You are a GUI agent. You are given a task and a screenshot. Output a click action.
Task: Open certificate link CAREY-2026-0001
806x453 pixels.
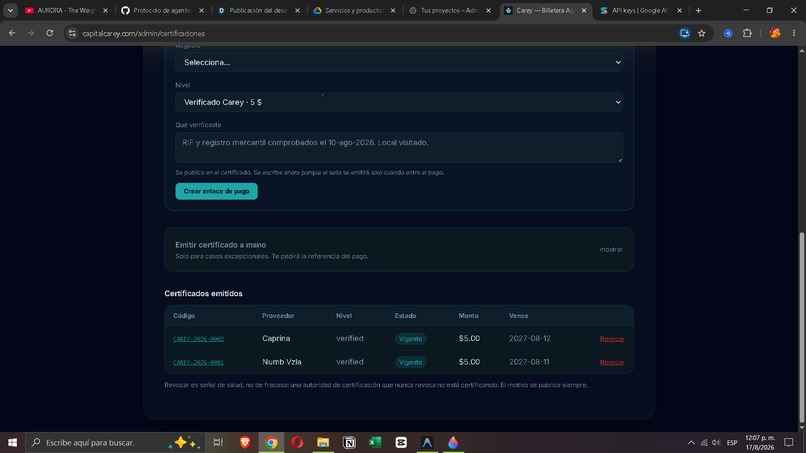coord(198,363)
